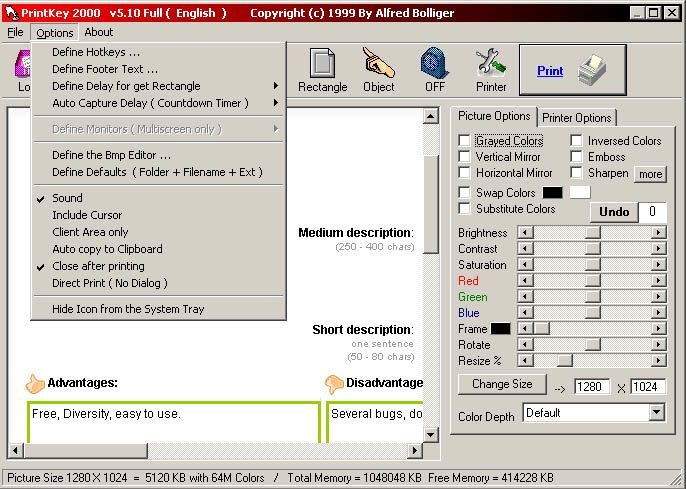686x489 pixels.
Task: Expand Auto Capture Delay submenu
Action: tap(159, 103)
